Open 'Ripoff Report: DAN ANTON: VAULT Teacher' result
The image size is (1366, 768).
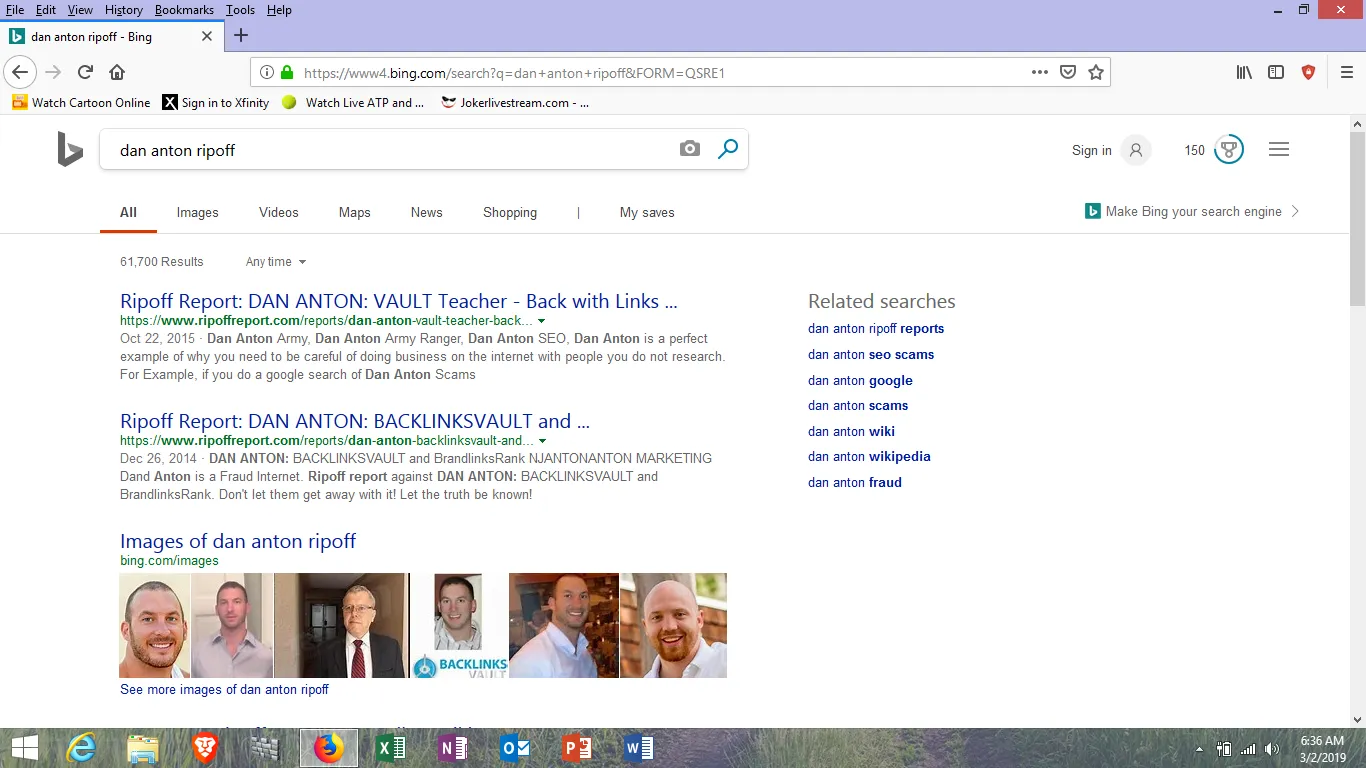click(x=398, y=301)
